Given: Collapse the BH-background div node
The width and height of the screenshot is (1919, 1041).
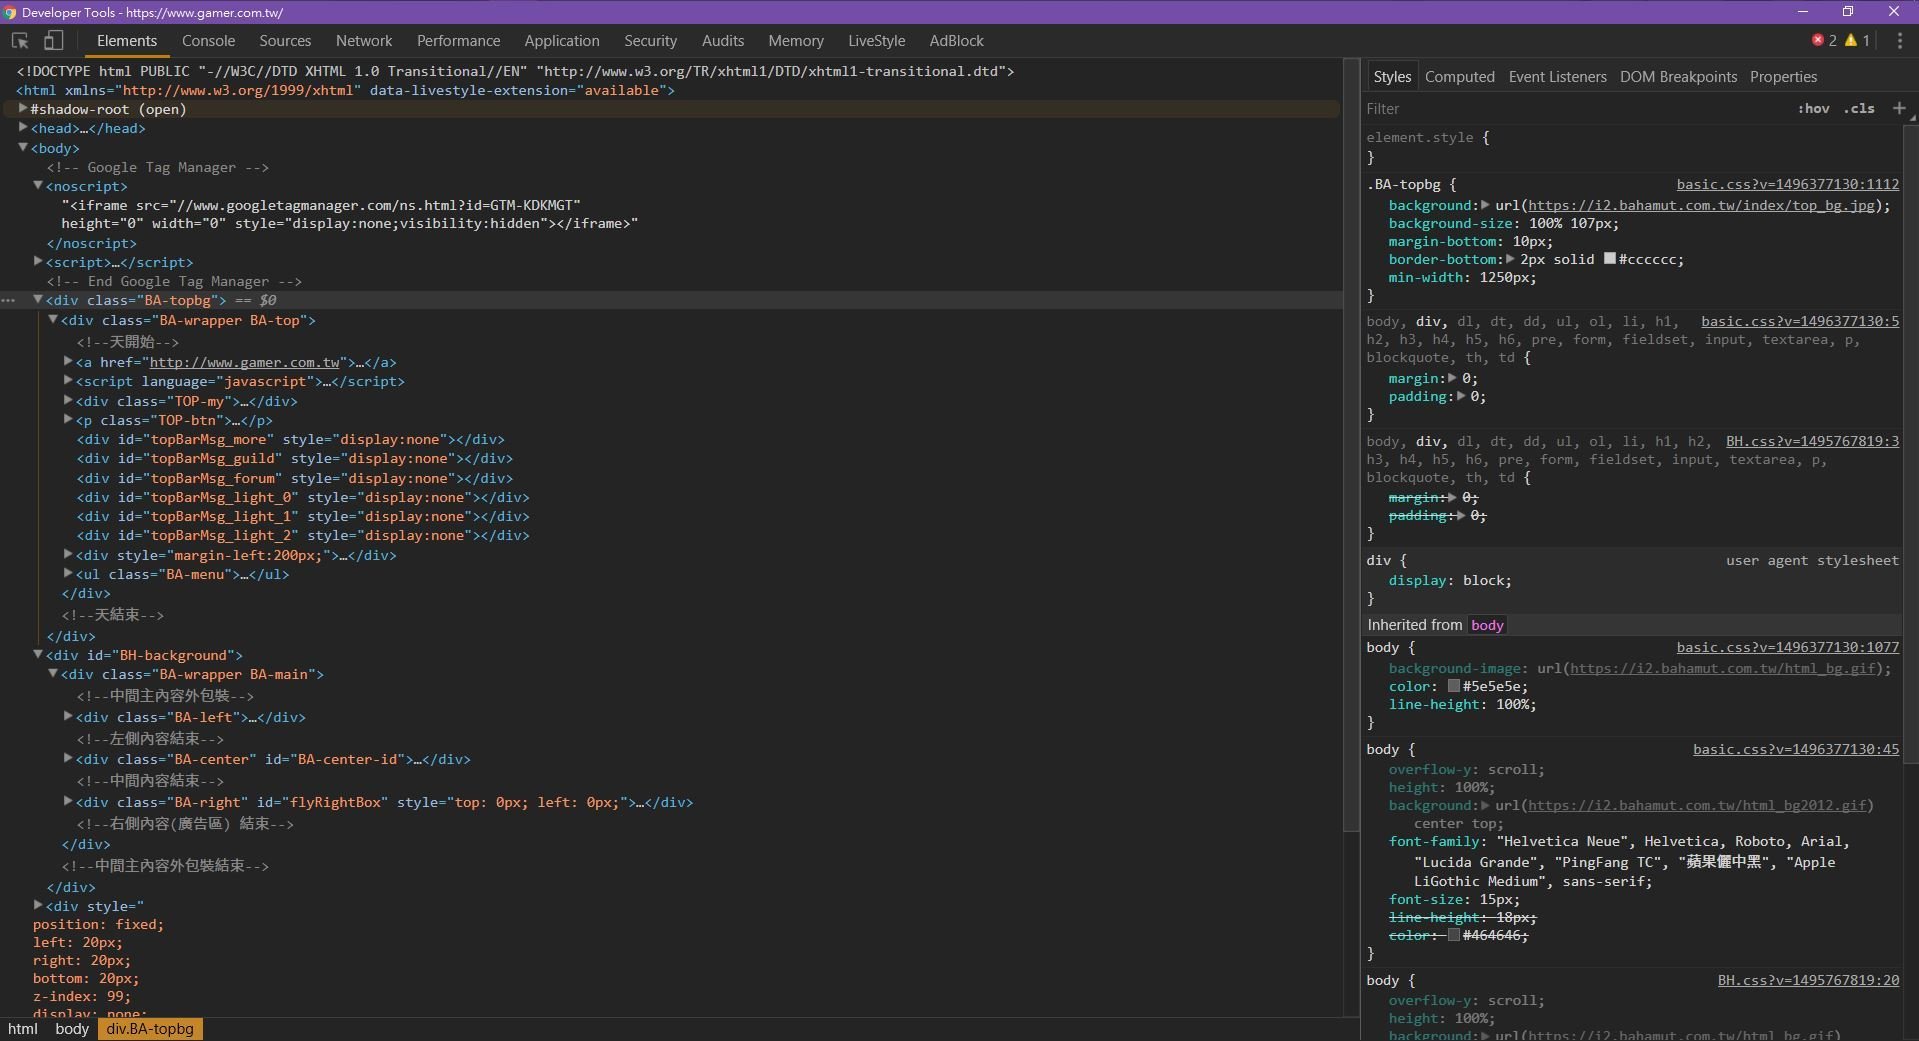Looking at the screenshot, I should click(38, 655).
